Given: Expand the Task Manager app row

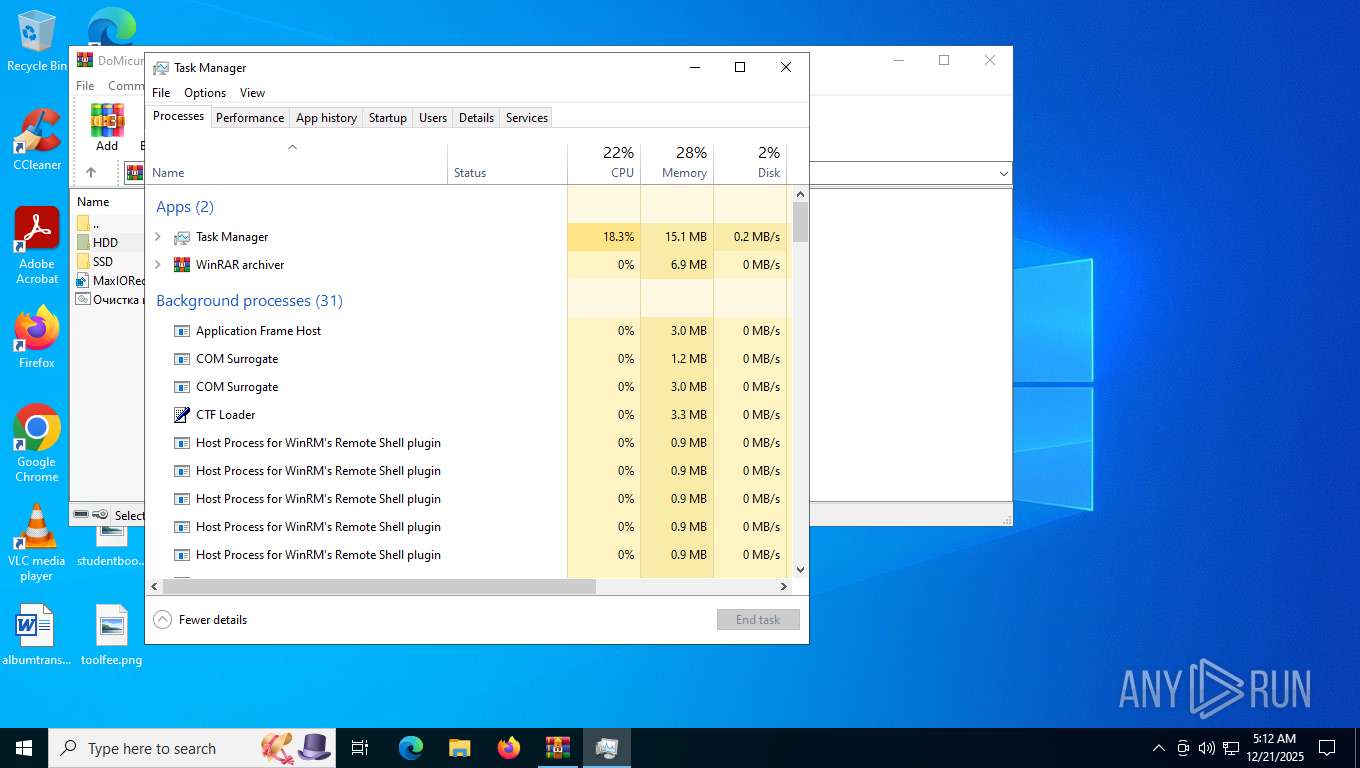Looking at the screenshot, I should pyautogui.click(x=158, y=237).
